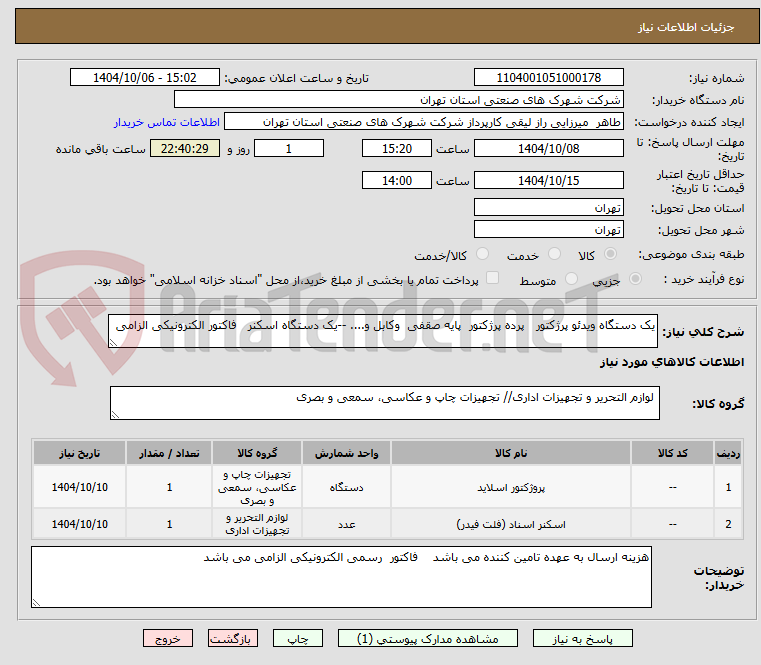Click the 'شرح کلی نیاز' description text area
761x665 pixels.
pyautogui.click(x=383, y=331)
